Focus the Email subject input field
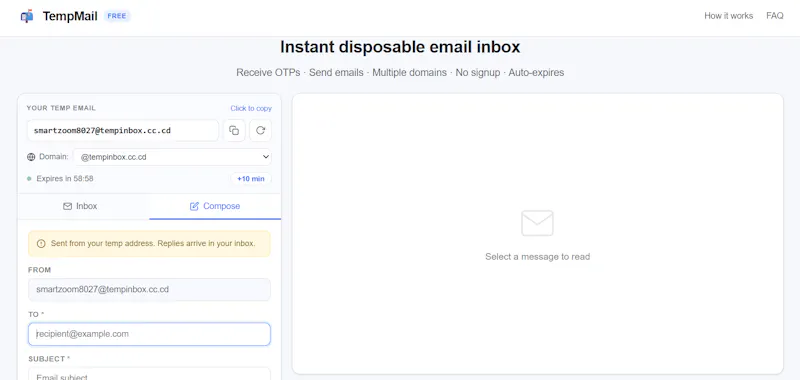Image resolution: width=800 pixels, height=380 pixels. coord(149,374)
